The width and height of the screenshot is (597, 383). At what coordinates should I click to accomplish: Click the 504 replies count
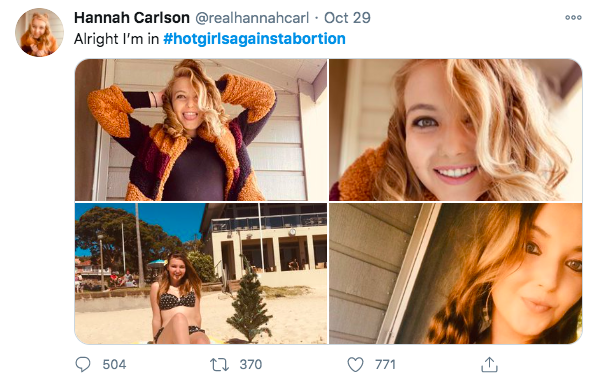[114, 365]
